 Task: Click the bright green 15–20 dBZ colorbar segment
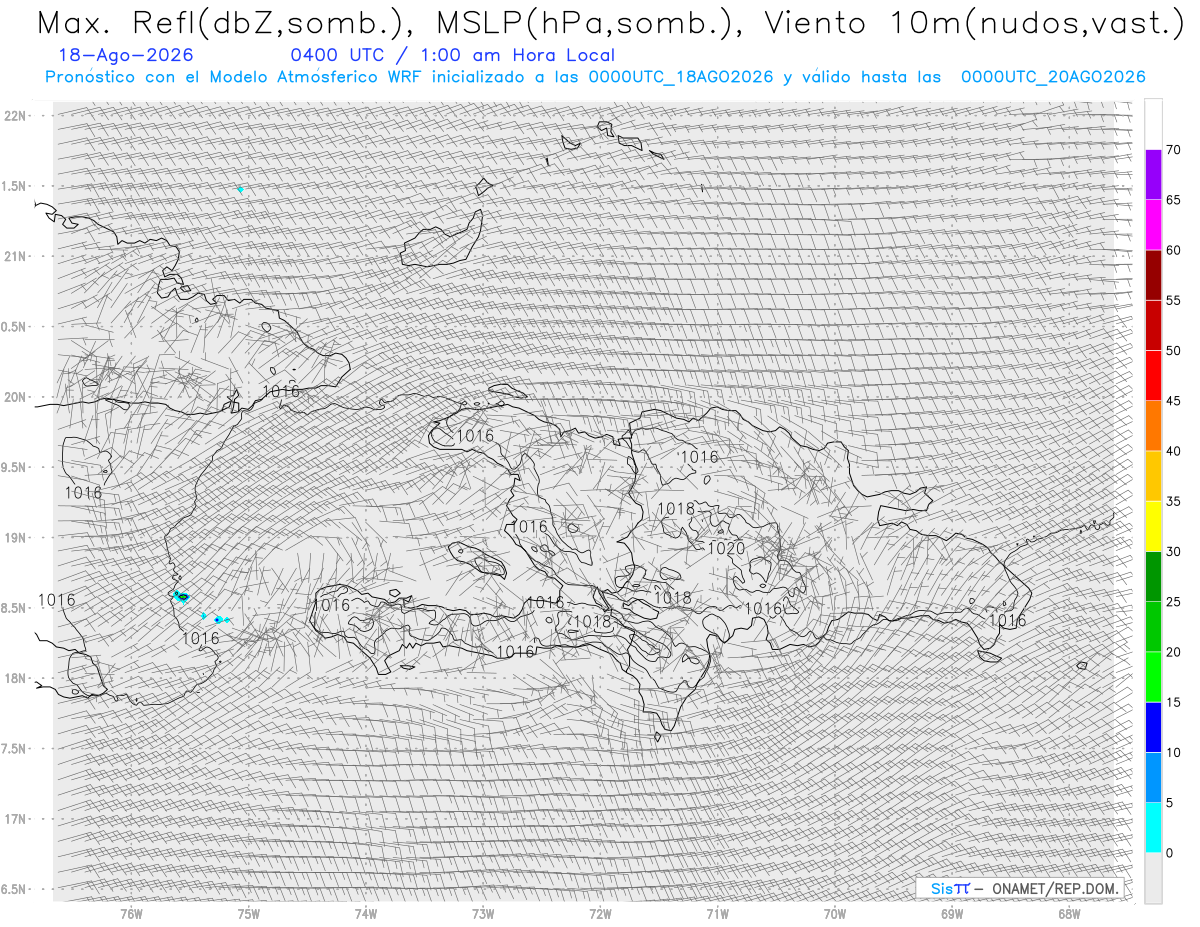(1153, 677)
